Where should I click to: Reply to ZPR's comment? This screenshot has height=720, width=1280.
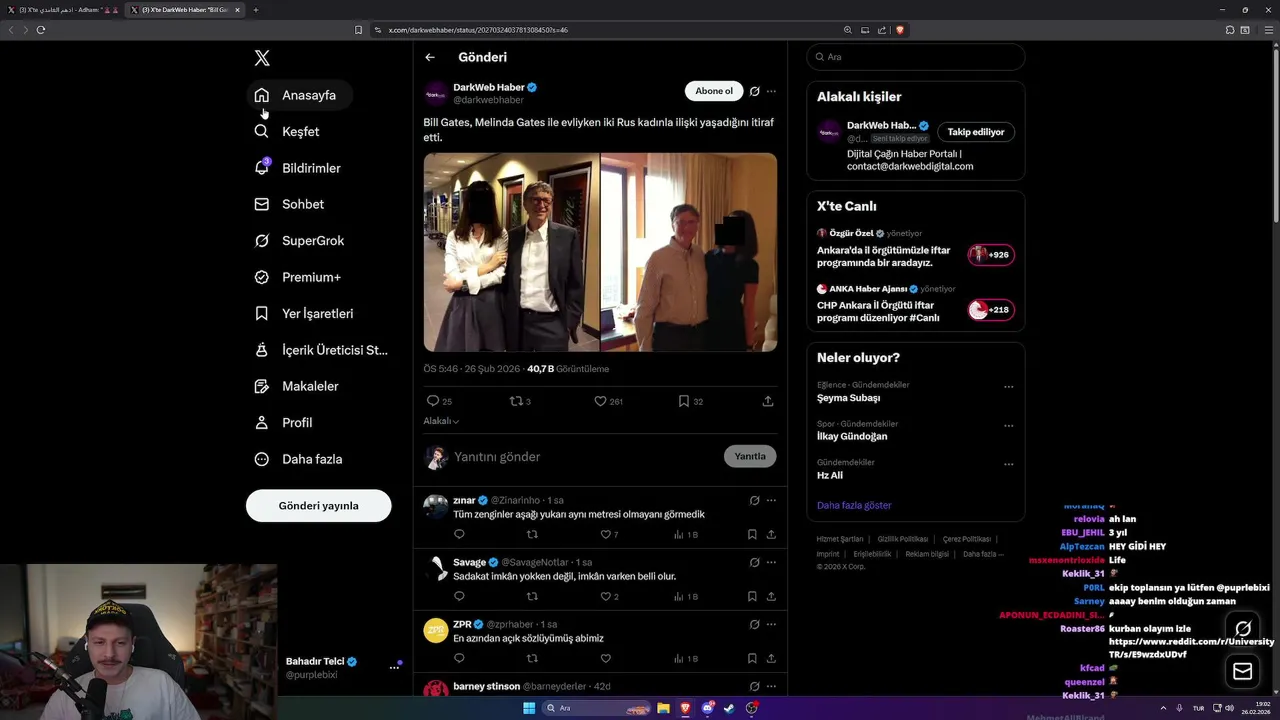[x=459, y=659]
